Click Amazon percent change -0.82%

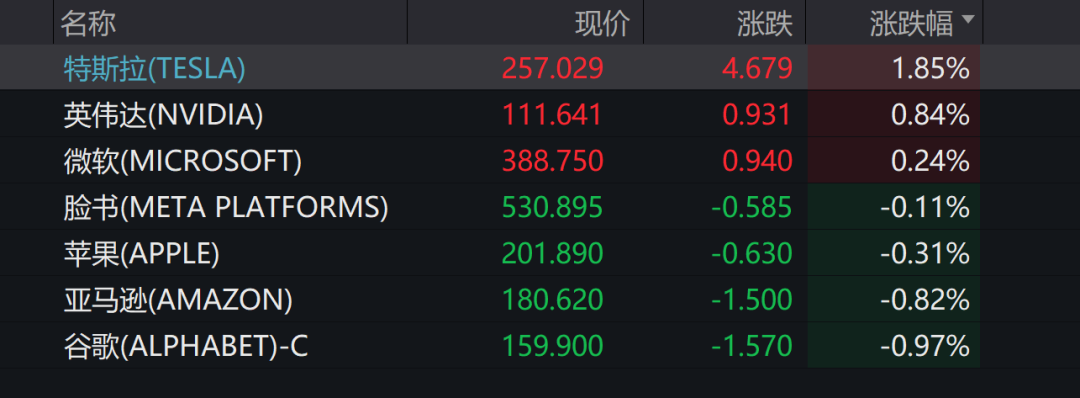pos(925,300)
